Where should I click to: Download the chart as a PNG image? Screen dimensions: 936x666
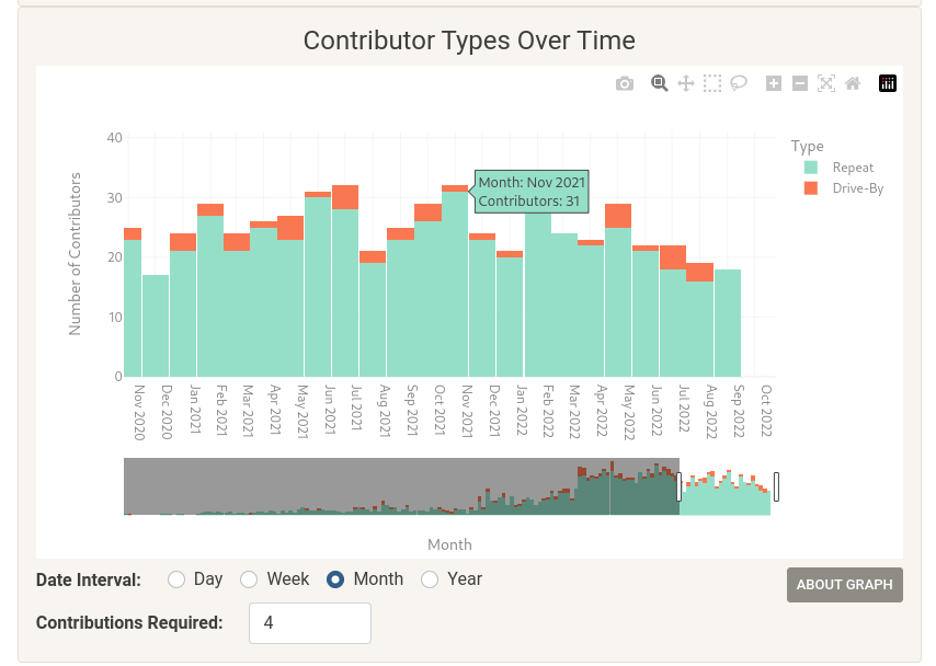(625, 85)
